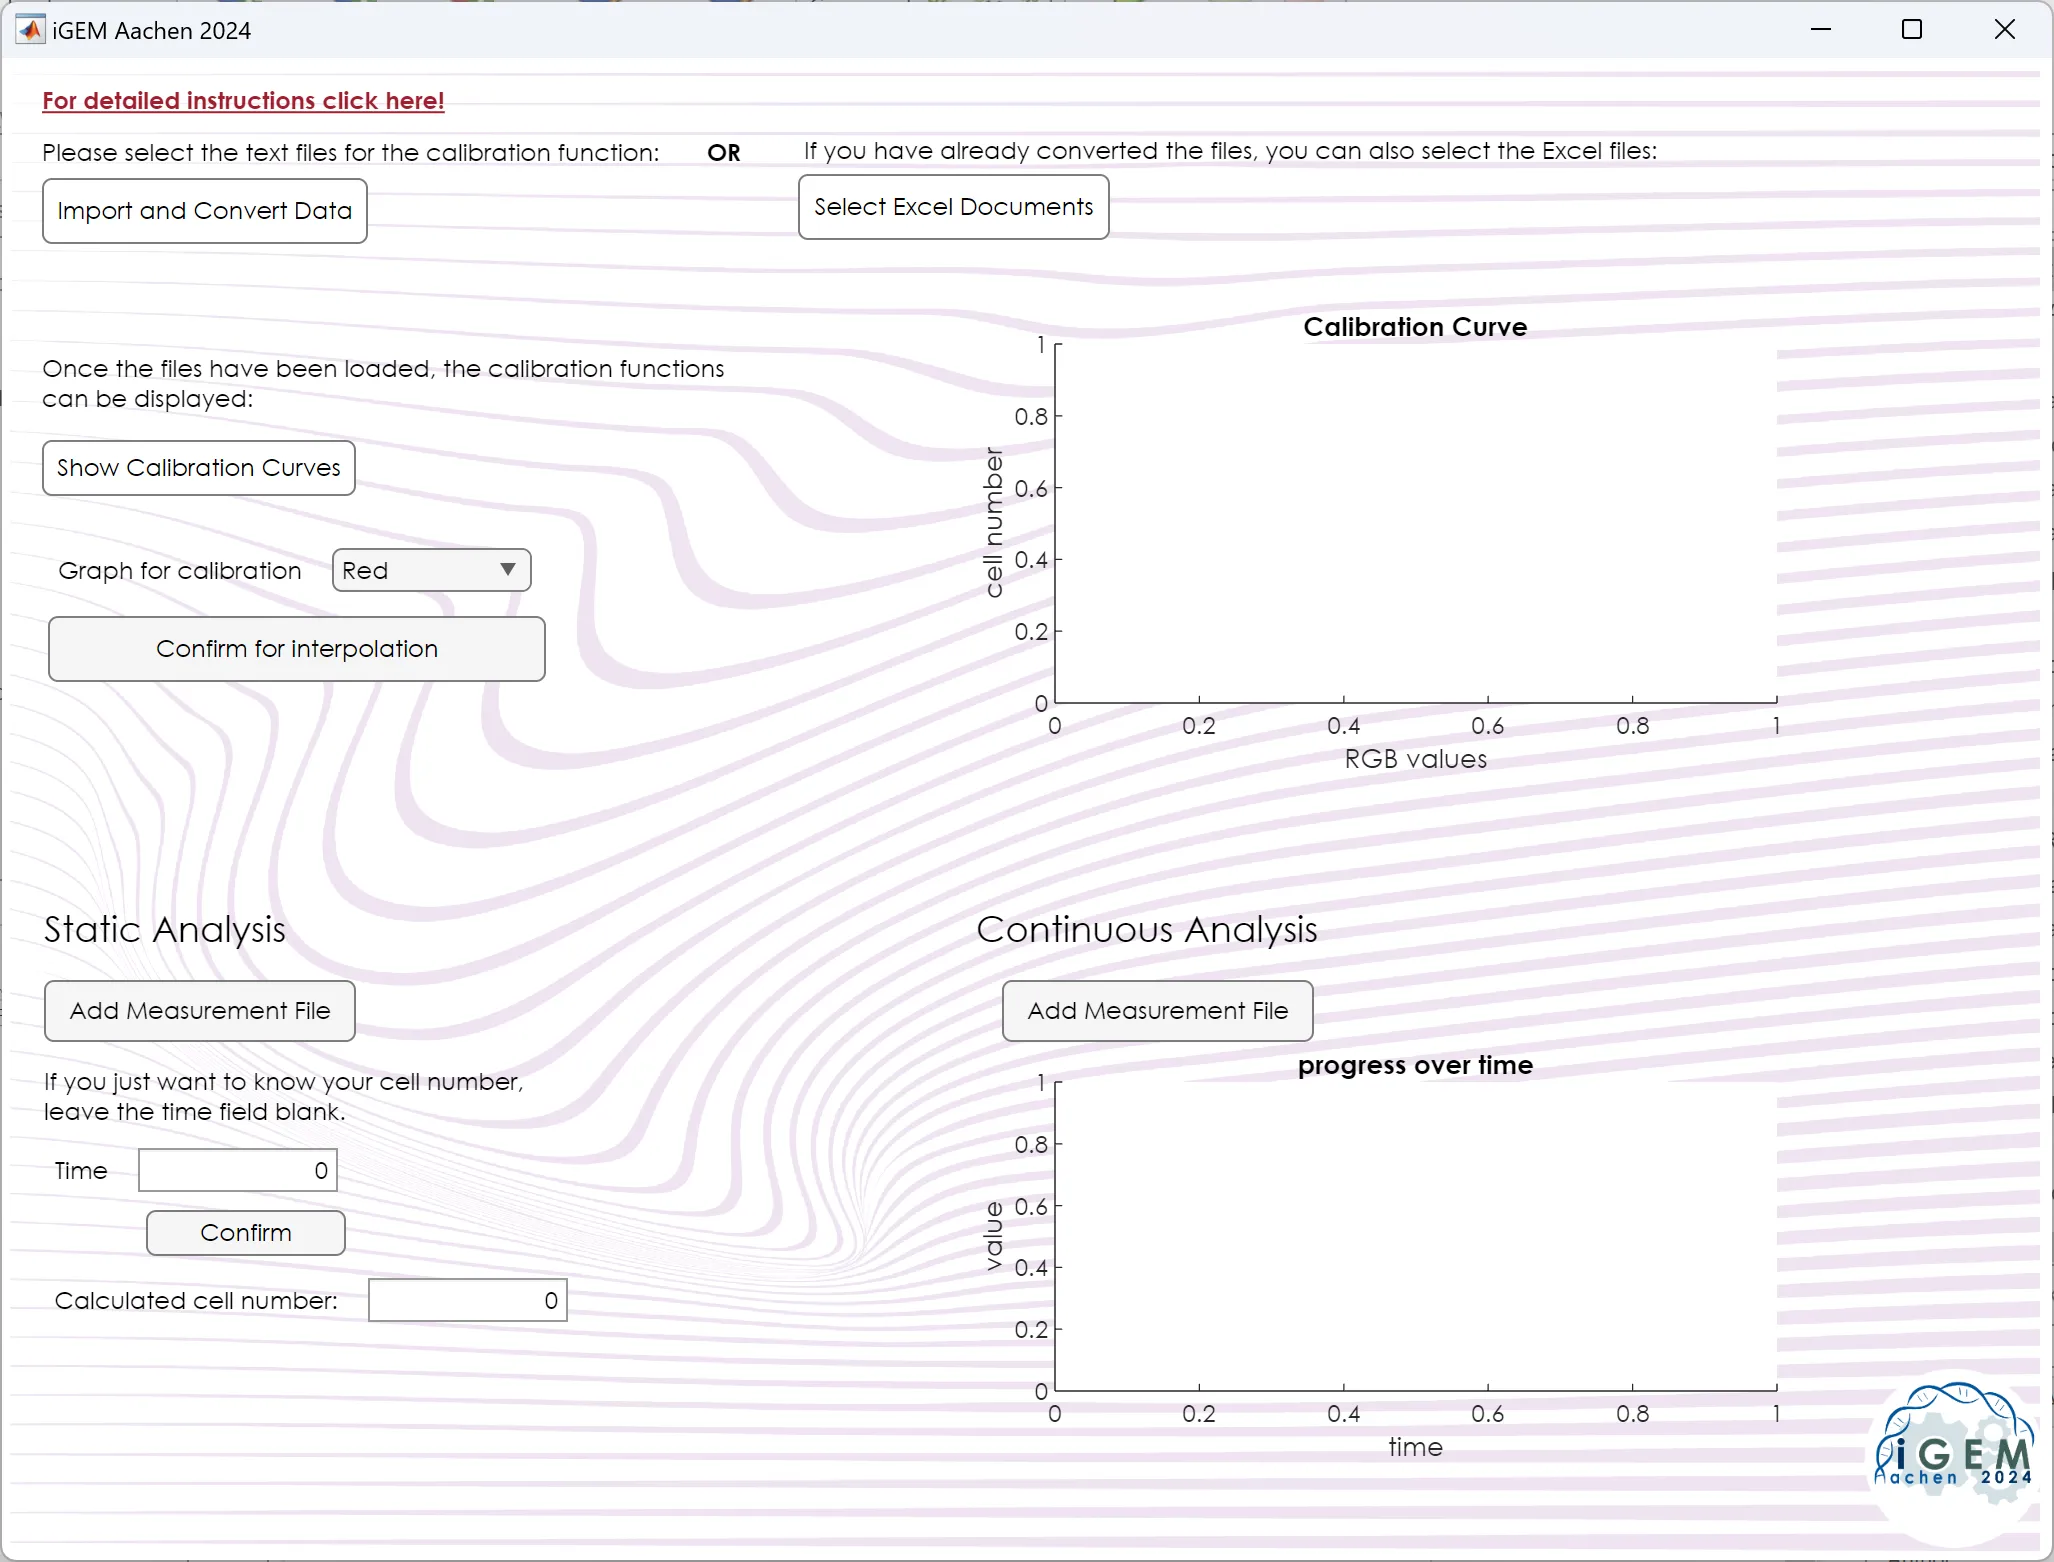Click inside the progress over time plot

pos(1415,1236)
